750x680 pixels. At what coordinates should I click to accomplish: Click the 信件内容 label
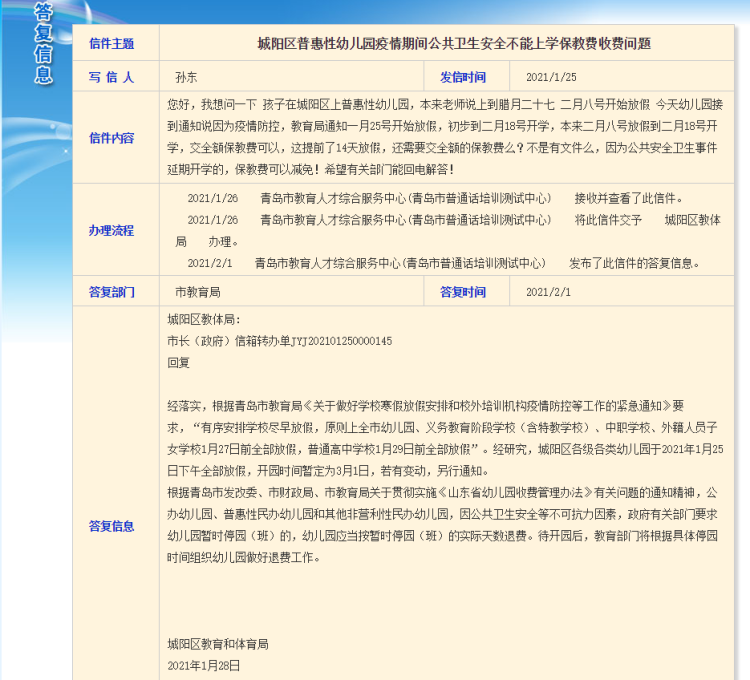(111, 138)
